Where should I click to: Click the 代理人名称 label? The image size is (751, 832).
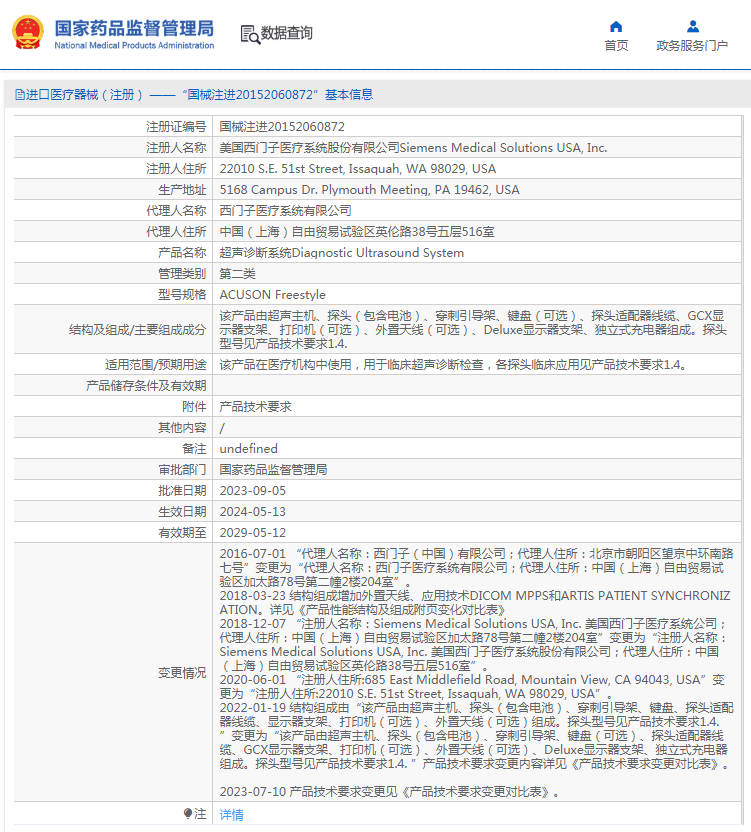[176, 211]
